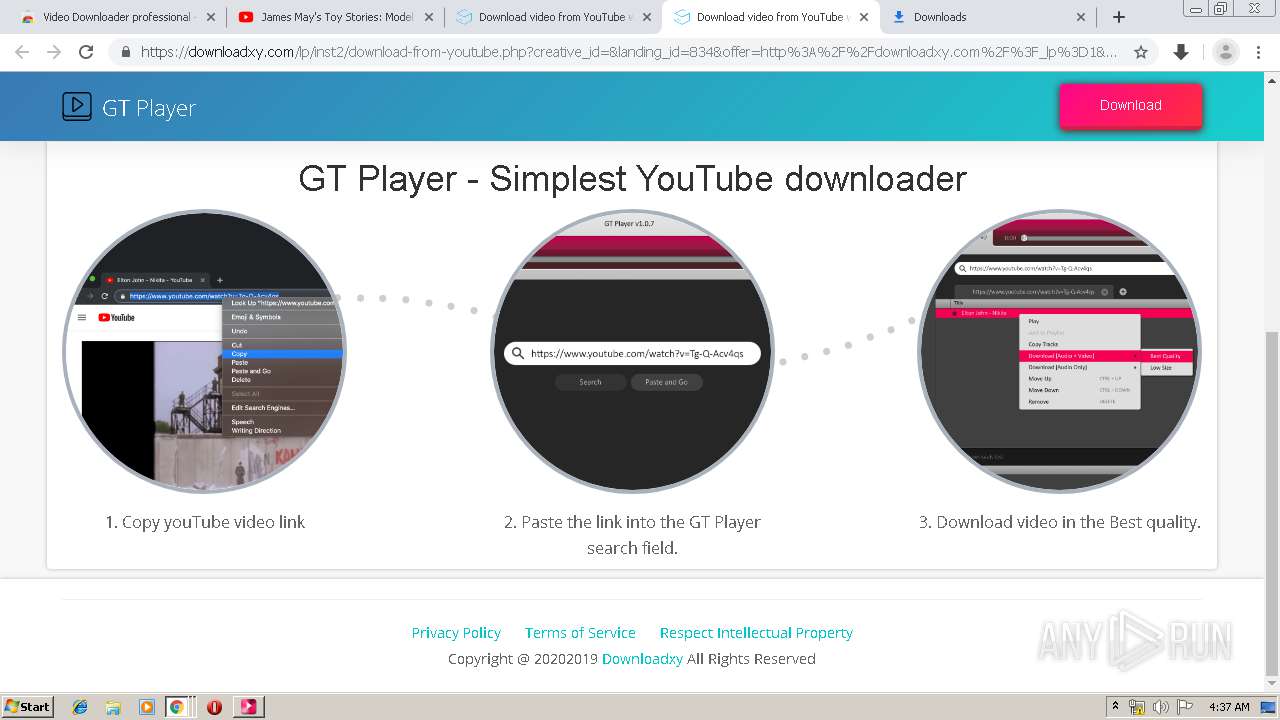The image size is (1280, 720).
Task: Open Windows Explorer folder from taskbar
Action: pos(113,707)
